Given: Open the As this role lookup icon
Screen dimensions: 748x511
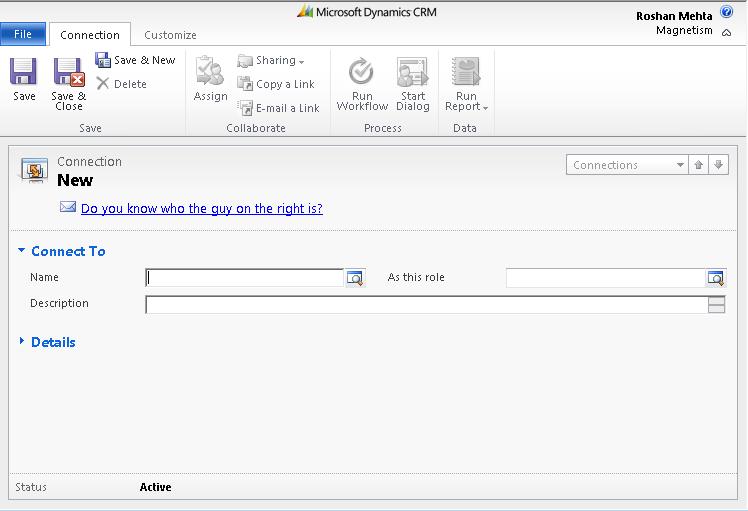Looking at the screenshot, I should (715, 278).
